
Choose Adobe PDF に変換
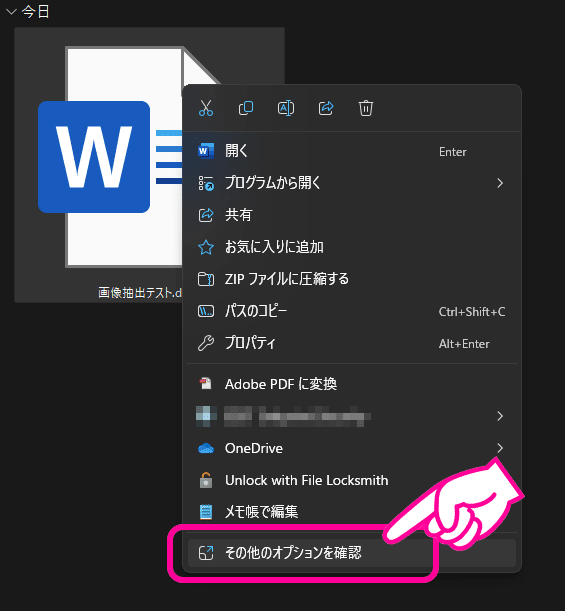point(352,384)
